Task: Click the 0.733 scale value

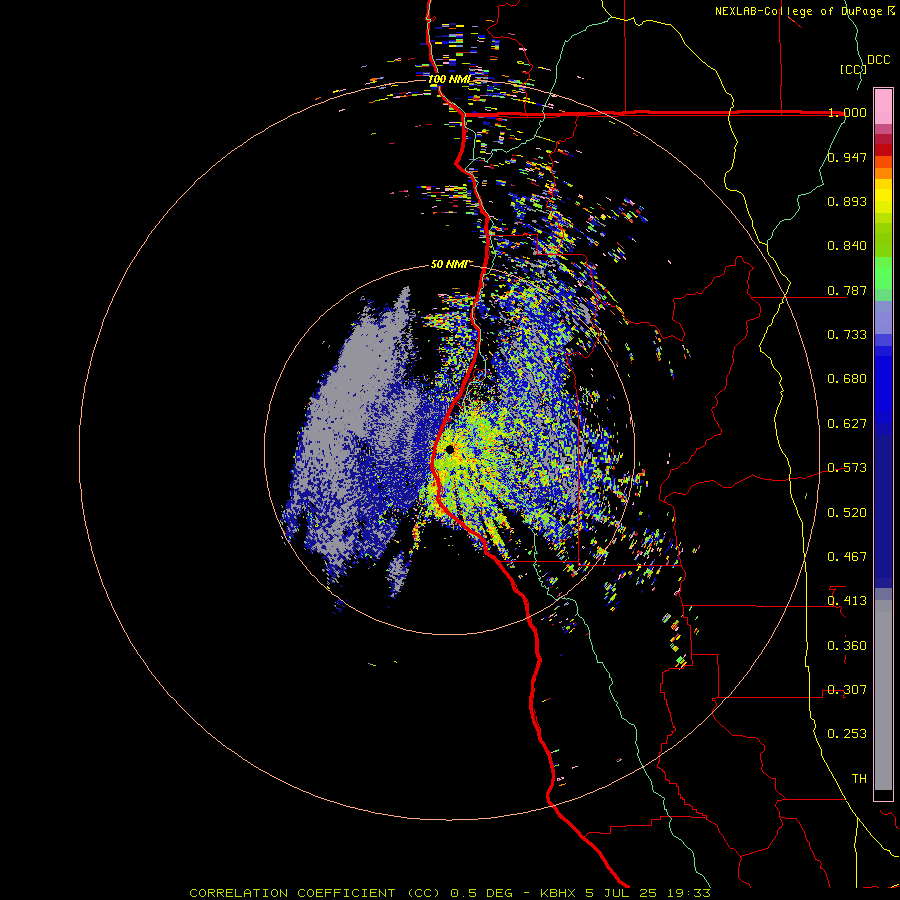Action: [847, 334]
